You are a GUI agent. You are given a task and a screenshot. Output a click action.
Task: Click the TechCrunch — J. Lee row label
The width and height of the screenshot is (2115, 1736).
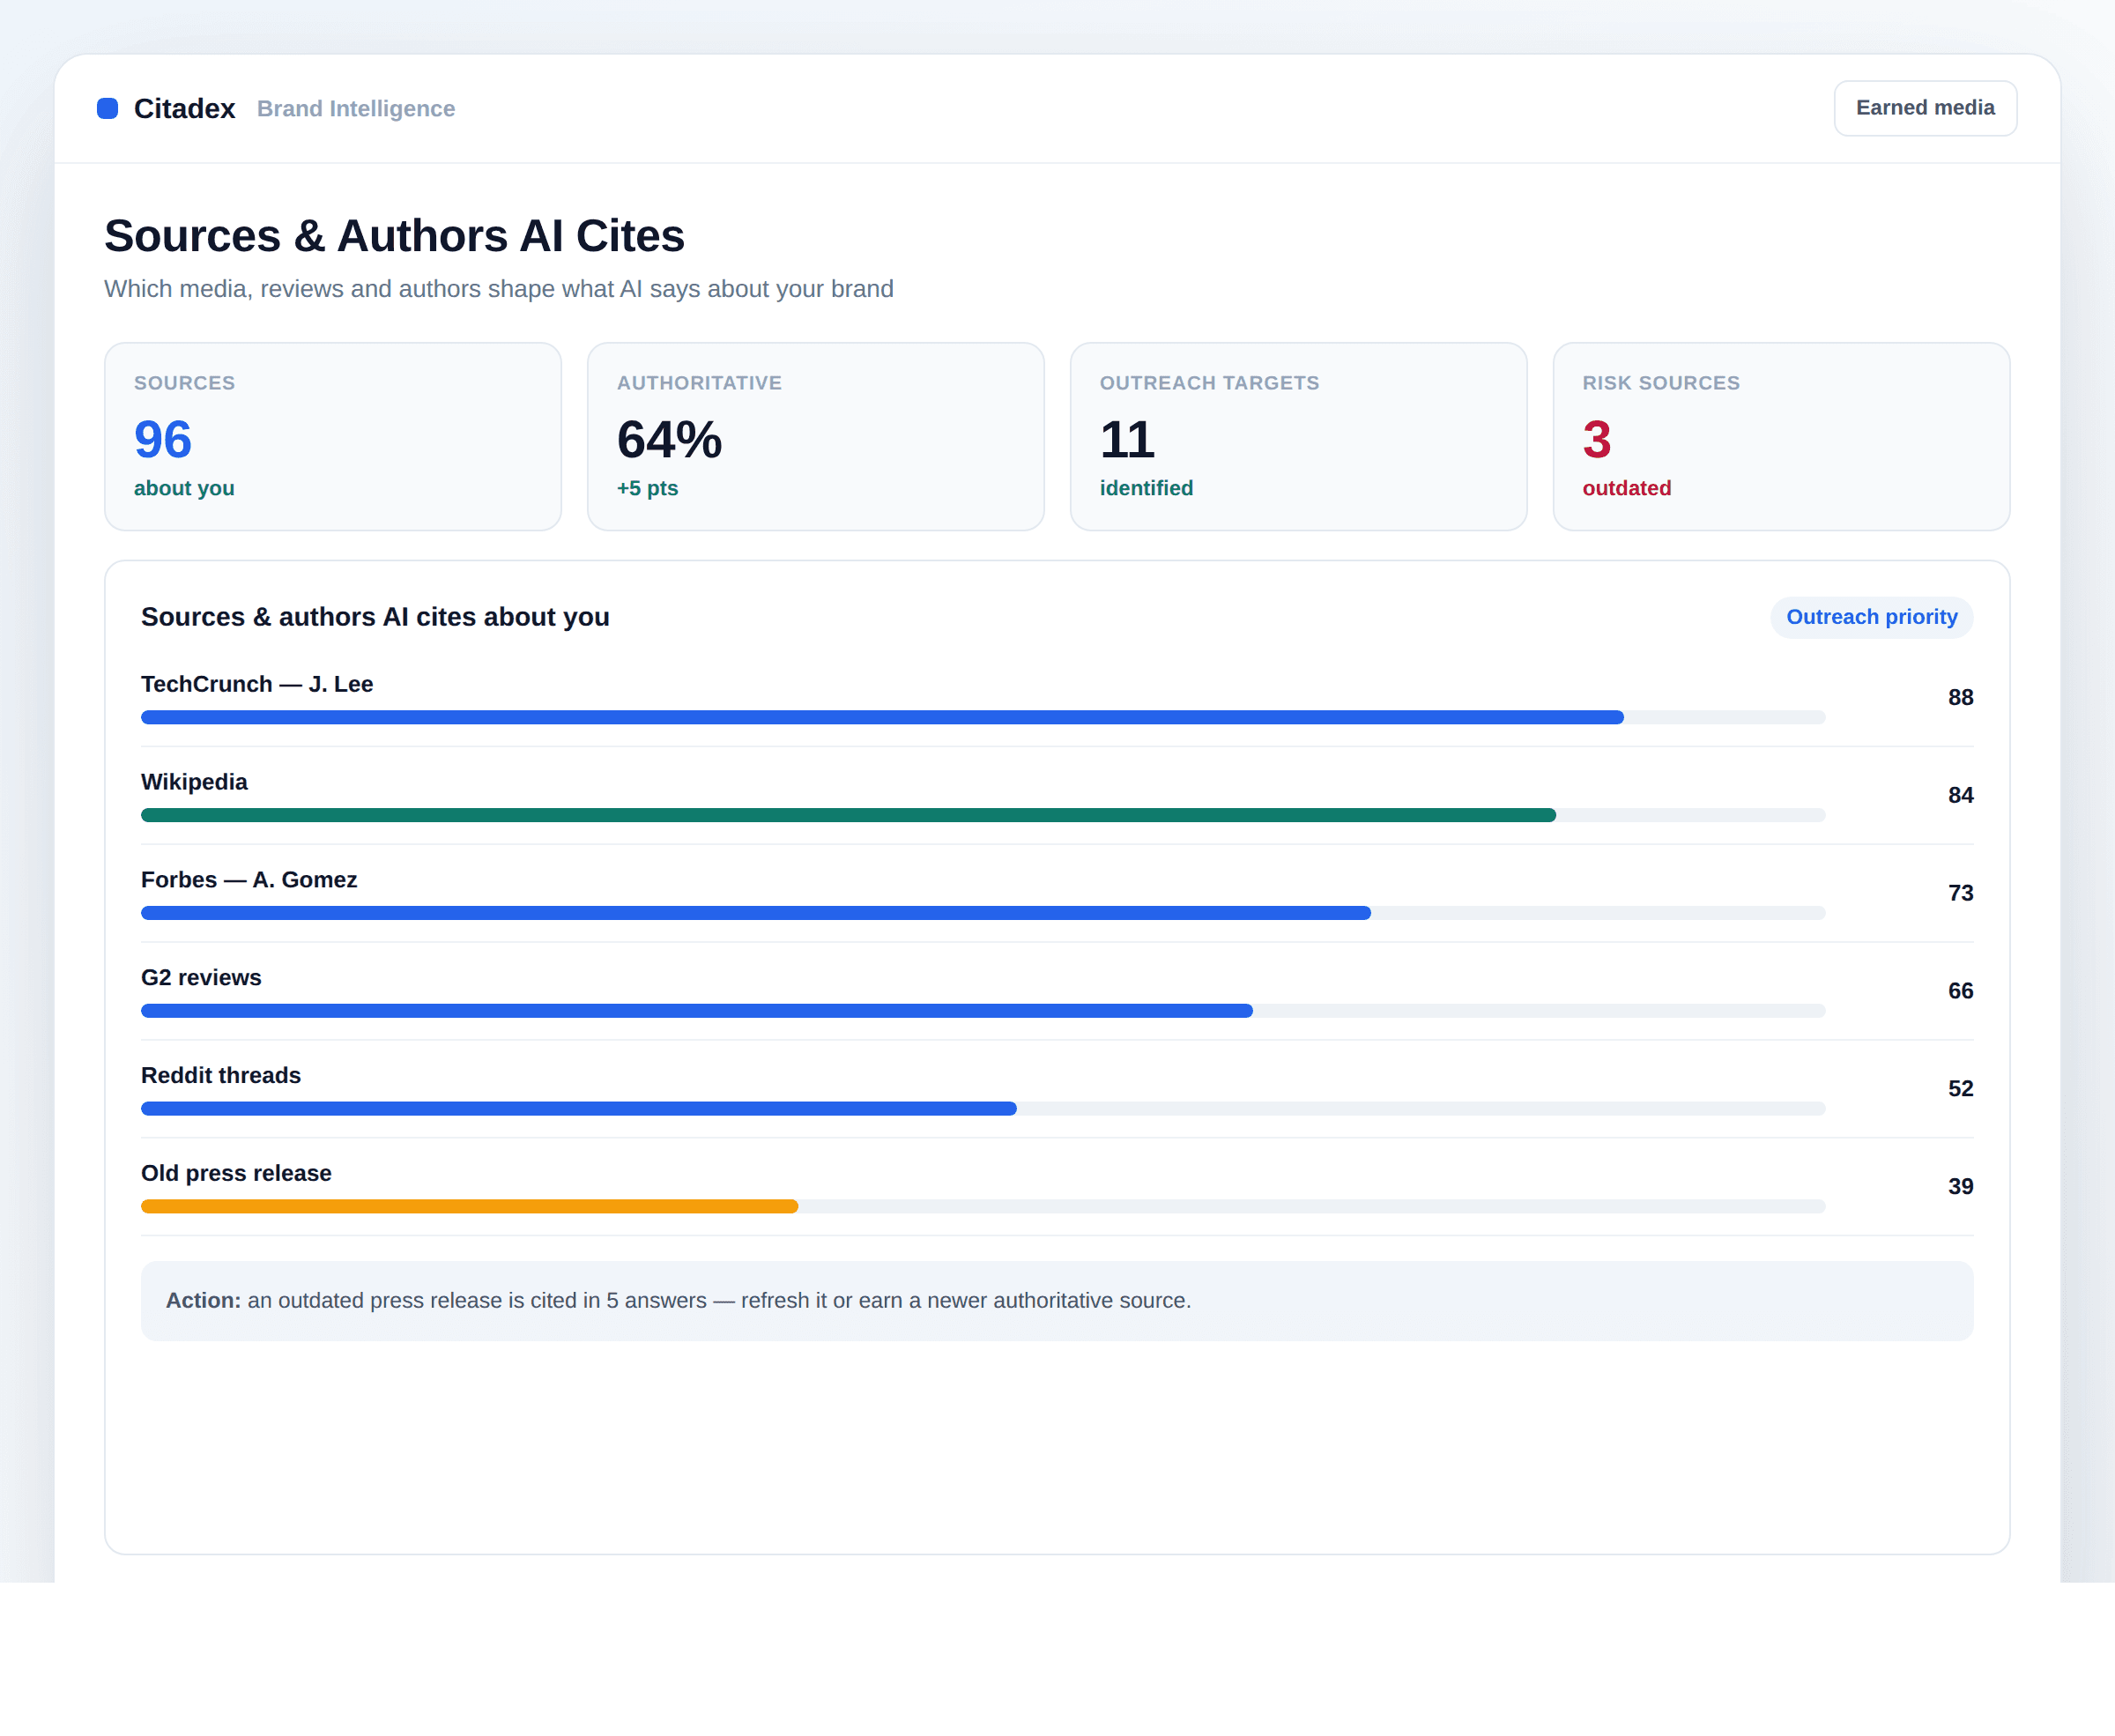[x=257, y=684]
